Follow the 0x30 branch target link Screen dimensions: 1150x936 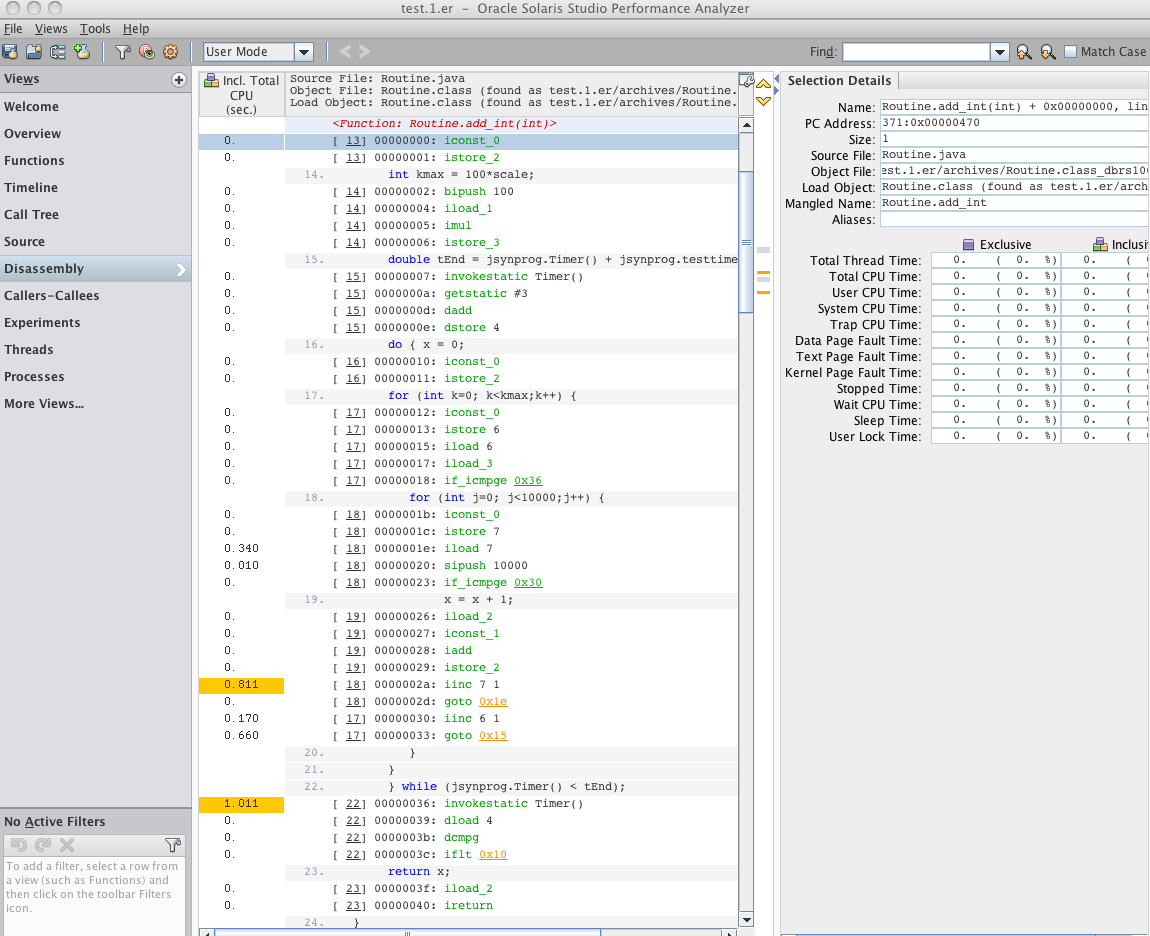pos(528,582)
